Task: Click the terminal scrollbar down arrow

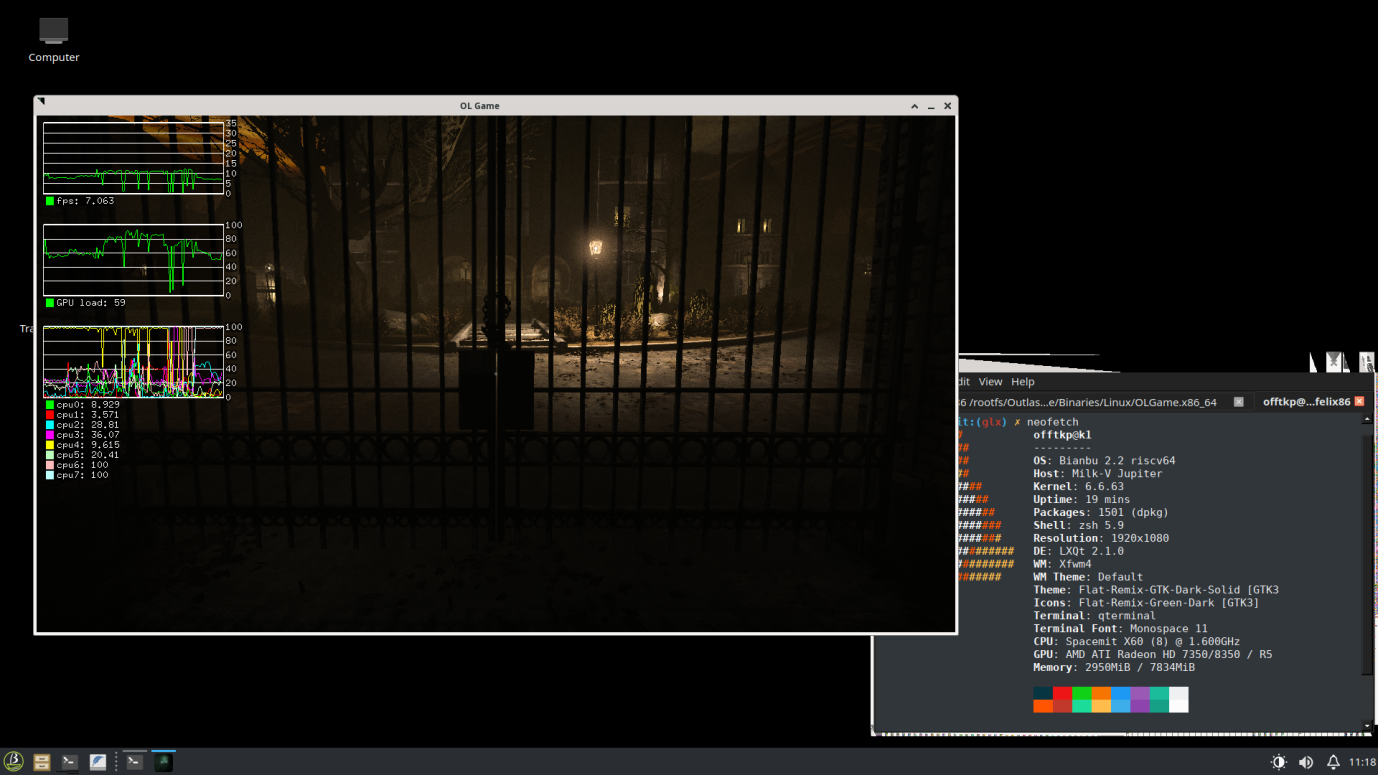Action: pos(1368,726)
